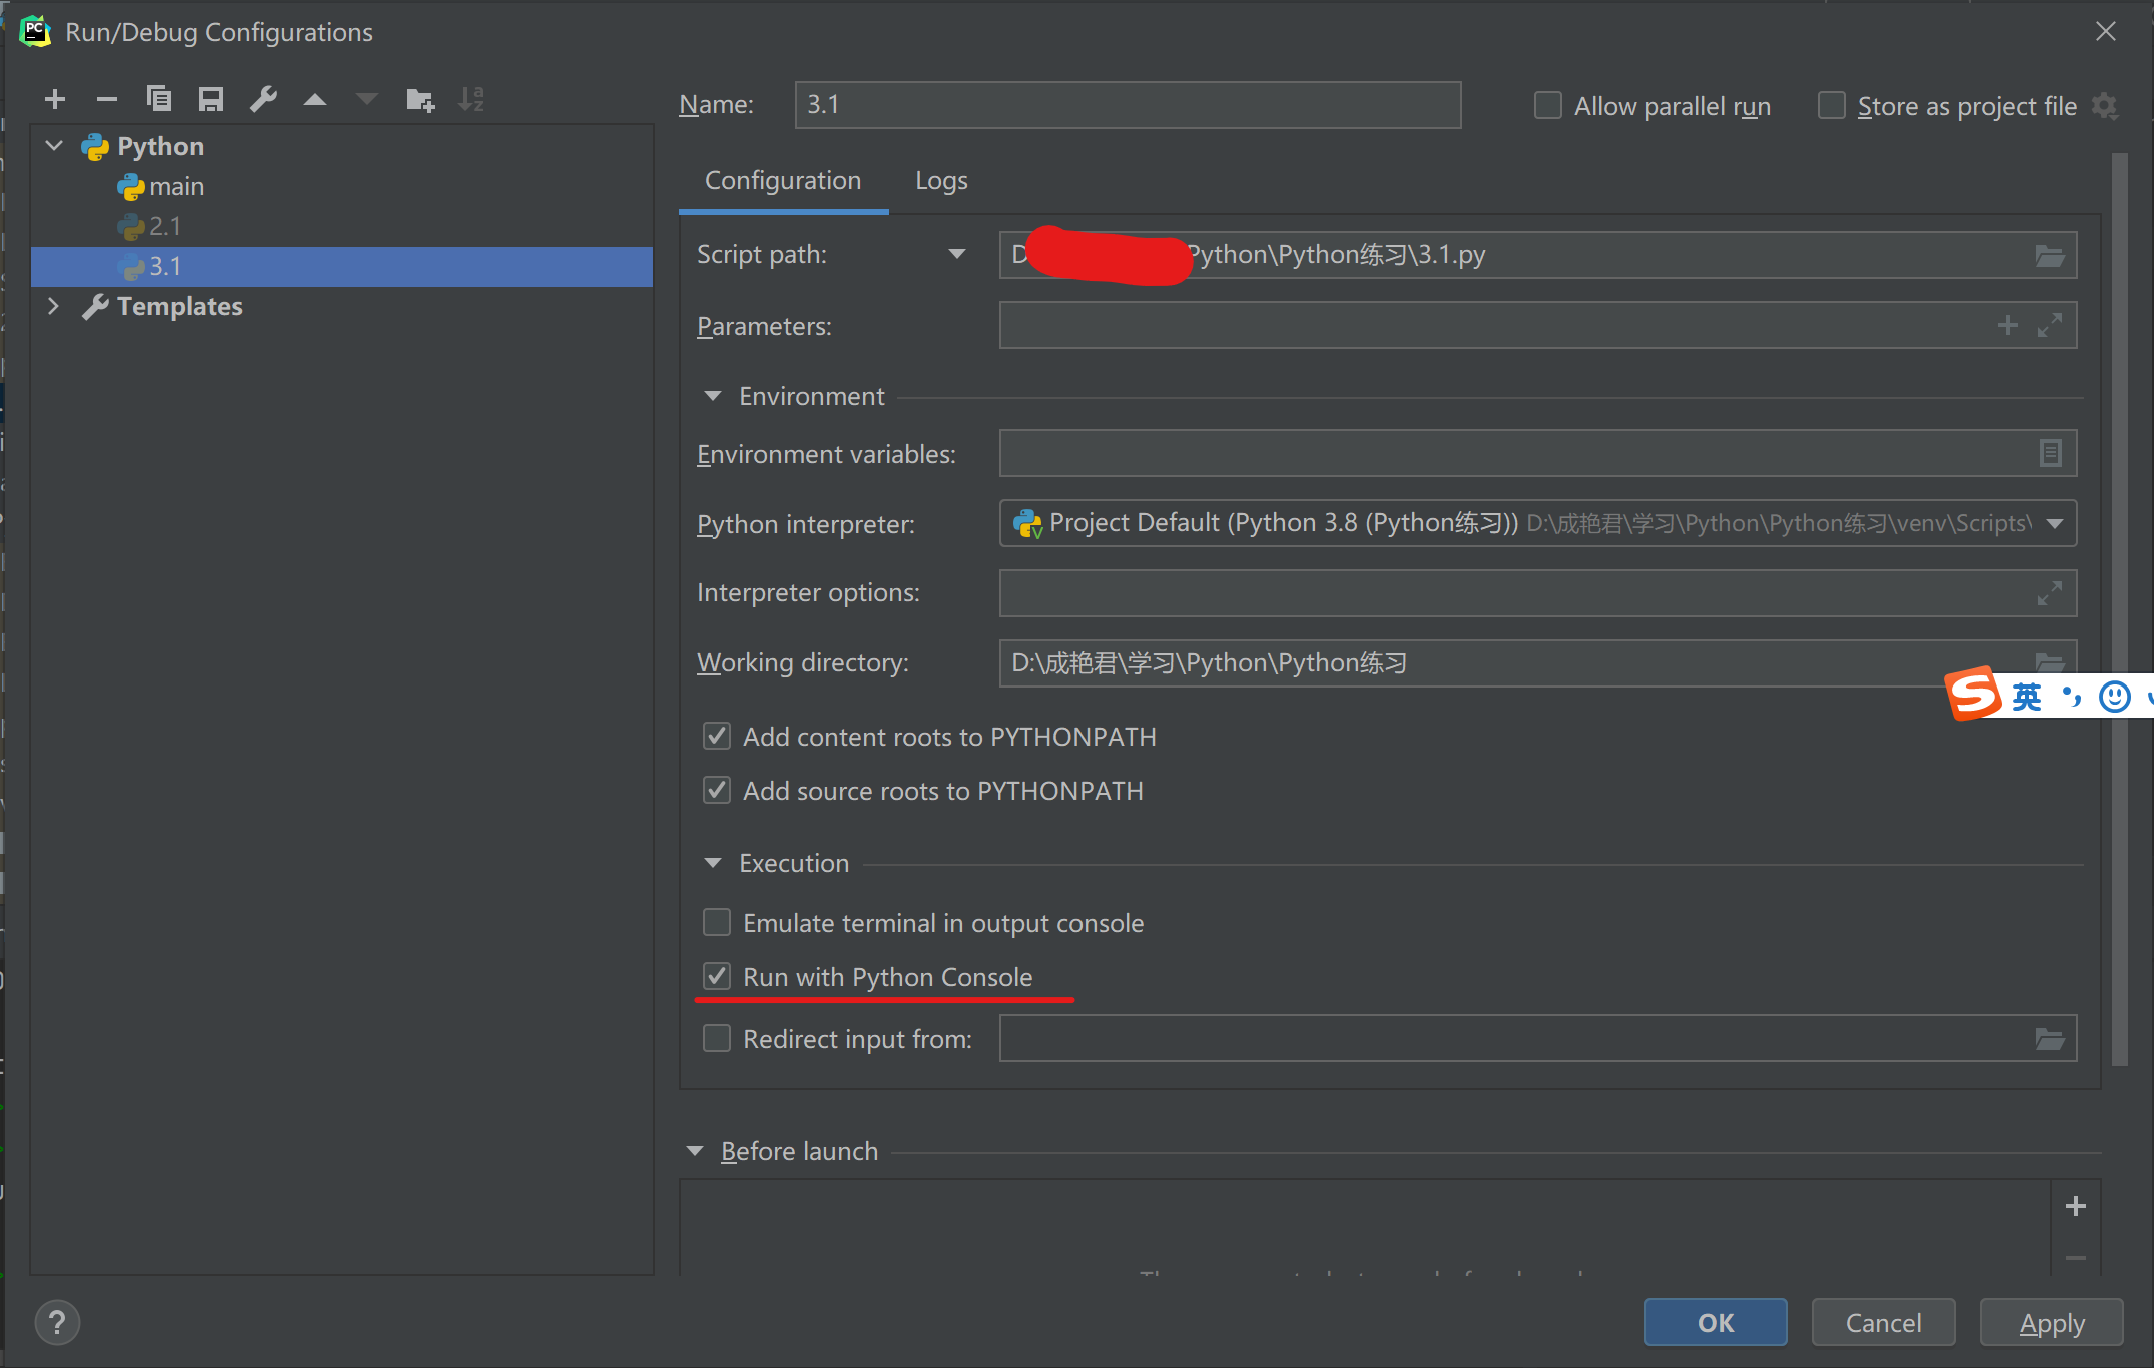The image size is (2154, 1368).
Task: Click into the Name input field
Action: click(1127, 105)
